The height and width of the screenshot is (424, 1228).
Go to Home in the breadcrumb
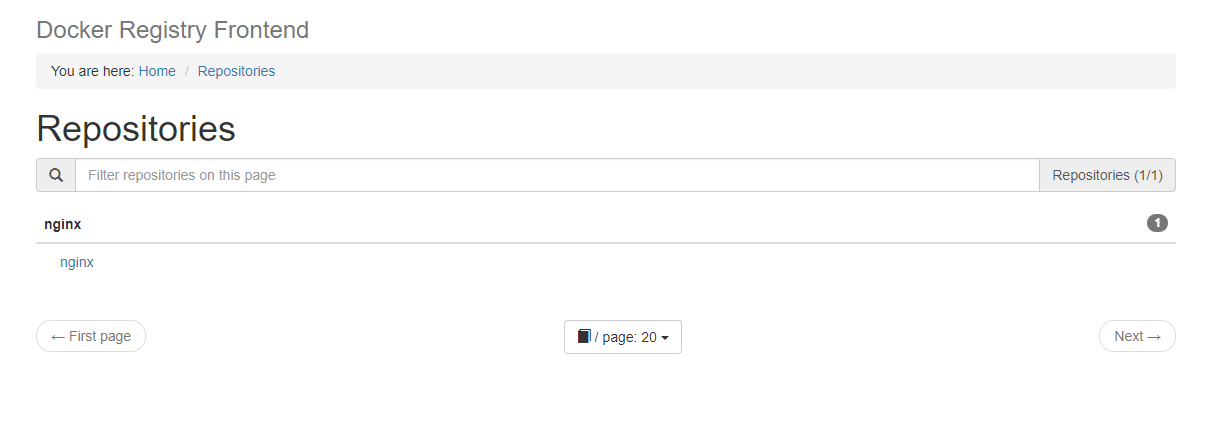click(x=157, y=71)
